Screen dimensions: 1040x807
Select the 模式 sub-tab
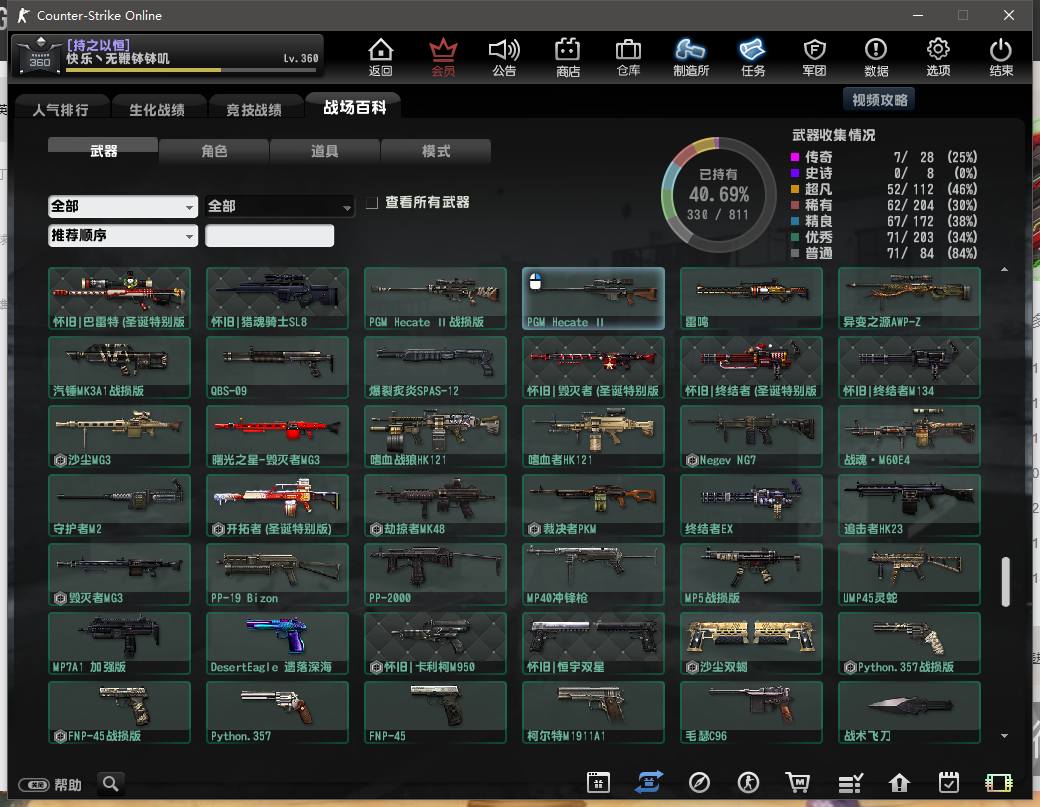(436, 151)
